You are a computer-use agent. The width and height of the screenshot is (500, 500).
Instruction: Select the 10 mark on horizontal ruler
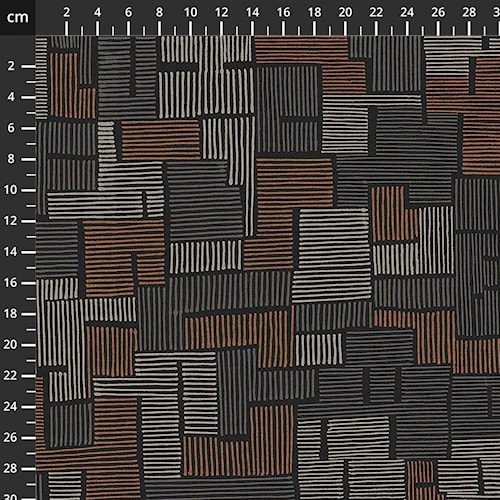(x=190, y=12)
